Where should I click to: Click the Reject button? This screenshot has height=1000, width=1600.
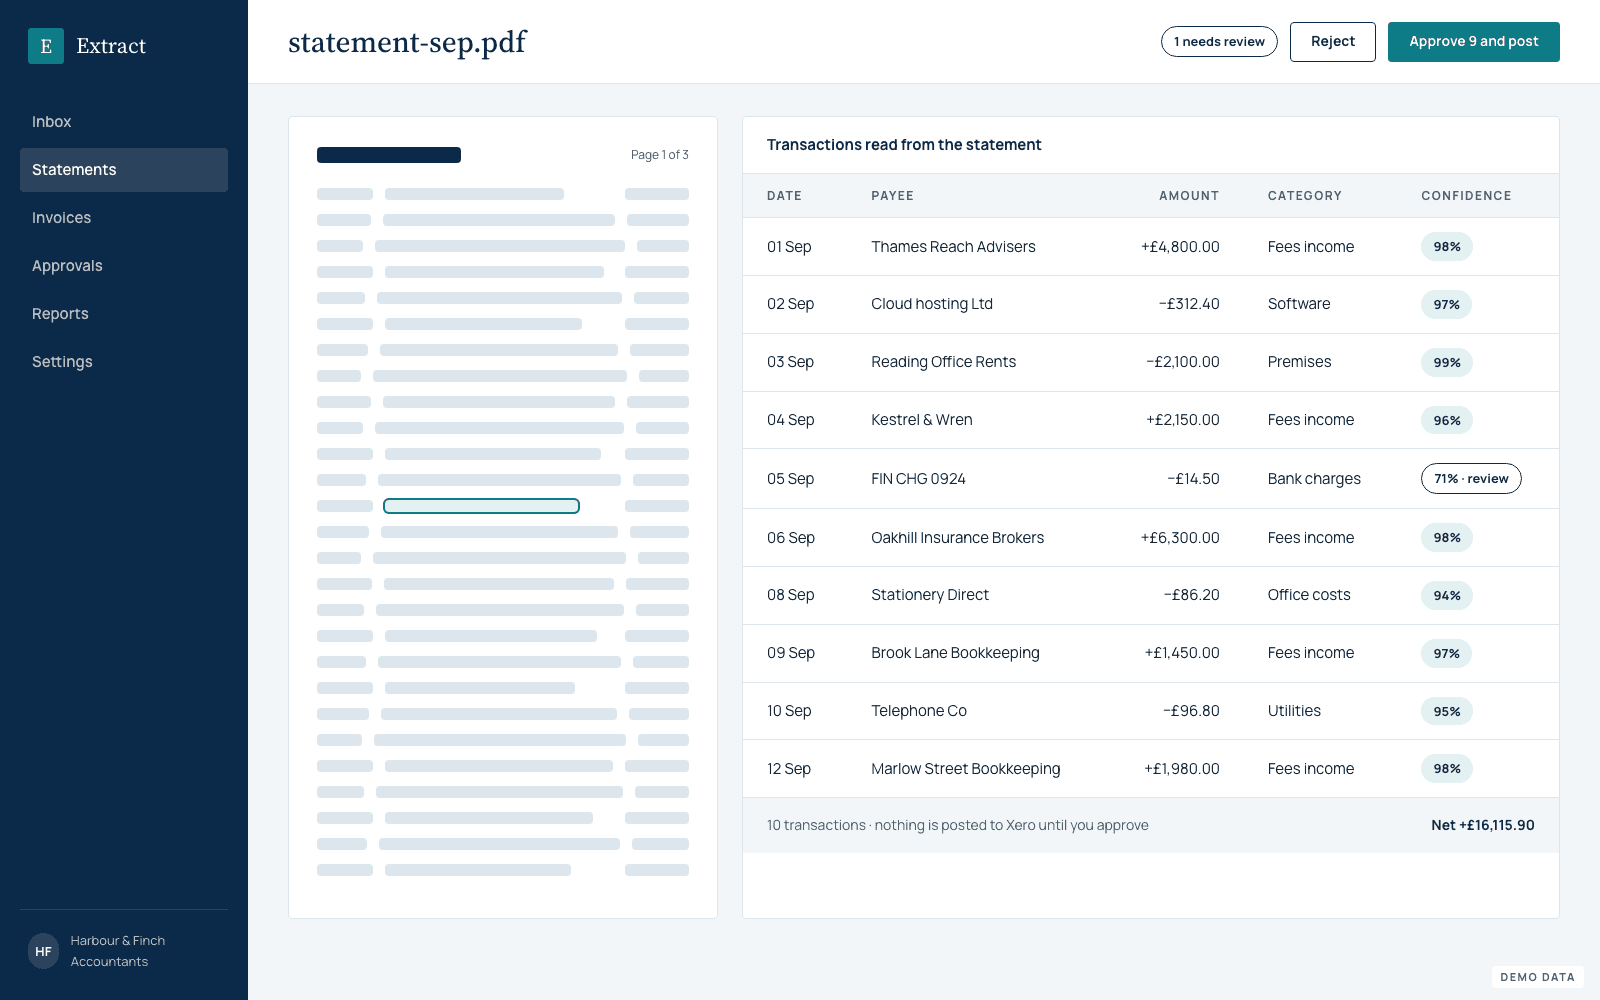pyautogui.click(x=1333, y=42)
